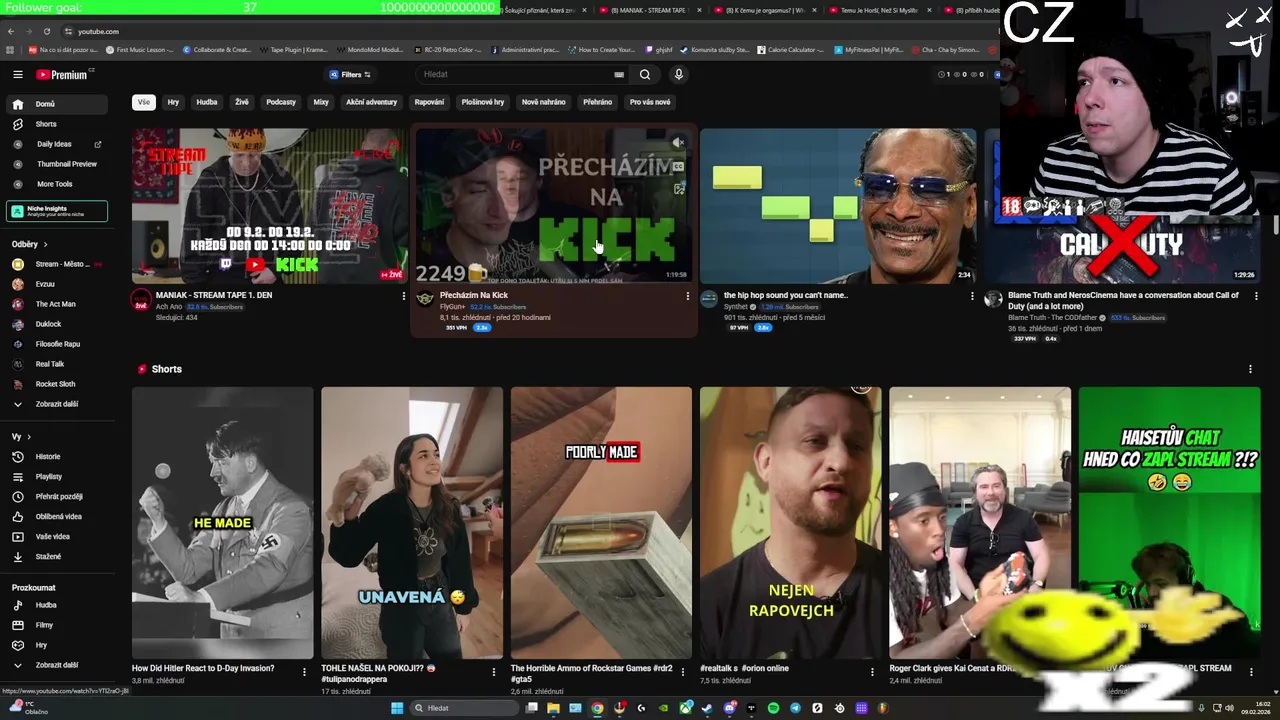Viewport: 1280px width, 720px height.
Task: Open the Thumbnail Preview tool
Action: [x=57, y=164]
